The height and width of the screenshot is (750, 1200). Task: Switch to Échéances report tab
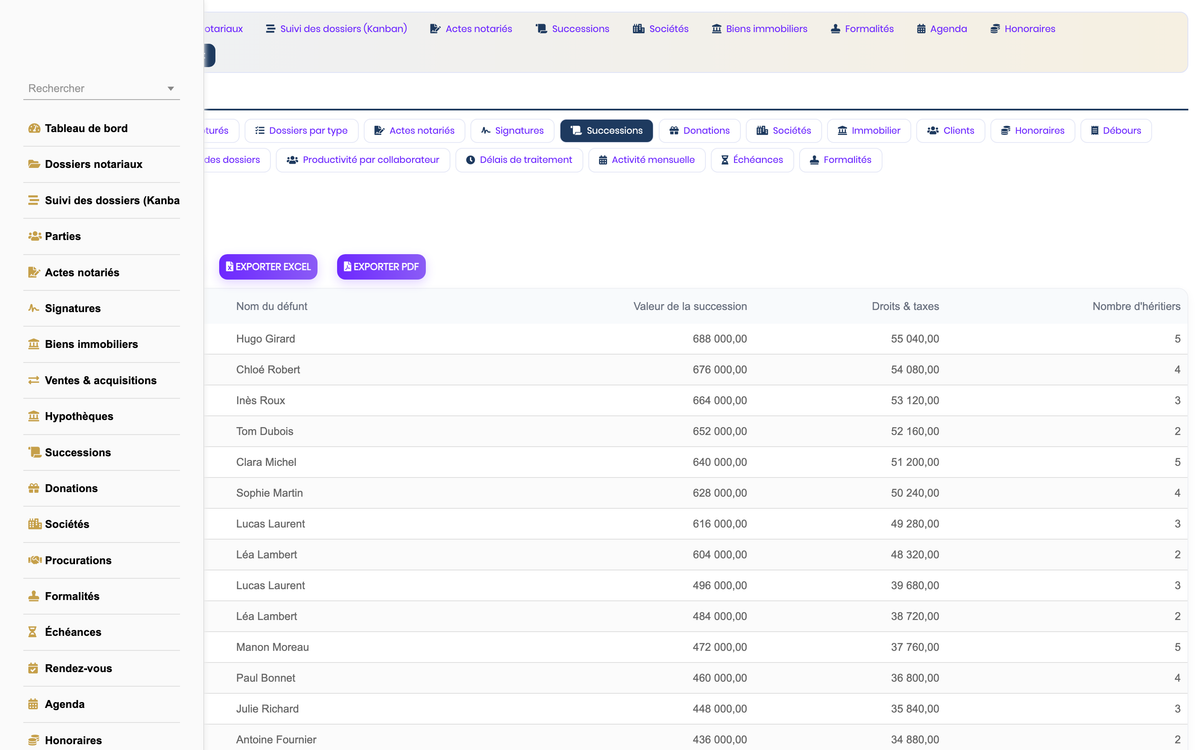pos(752,160)
